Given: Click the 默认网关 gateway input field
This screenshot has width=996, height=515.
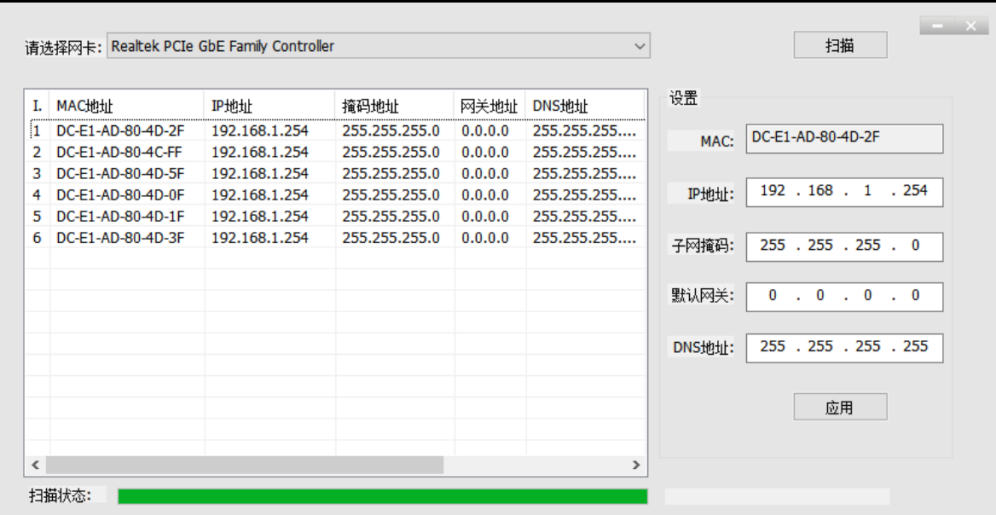Looking at the screenshot, I should click(x=844, y=296).
